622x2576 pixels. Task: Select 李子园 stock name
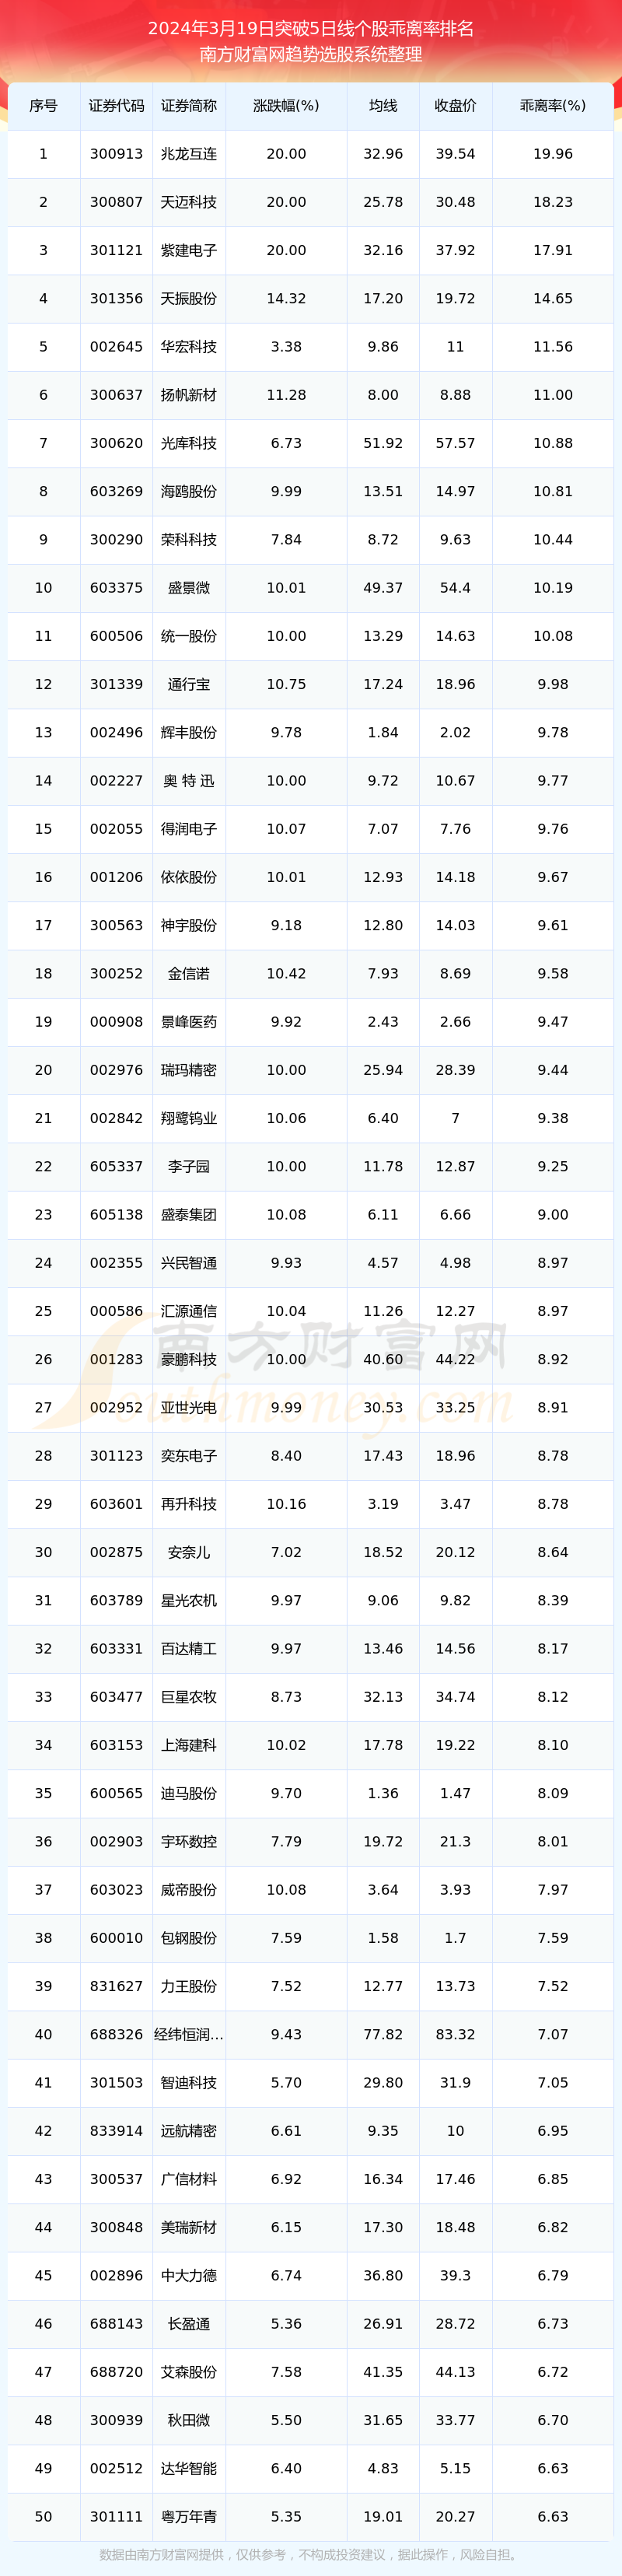pos(189,1166)
